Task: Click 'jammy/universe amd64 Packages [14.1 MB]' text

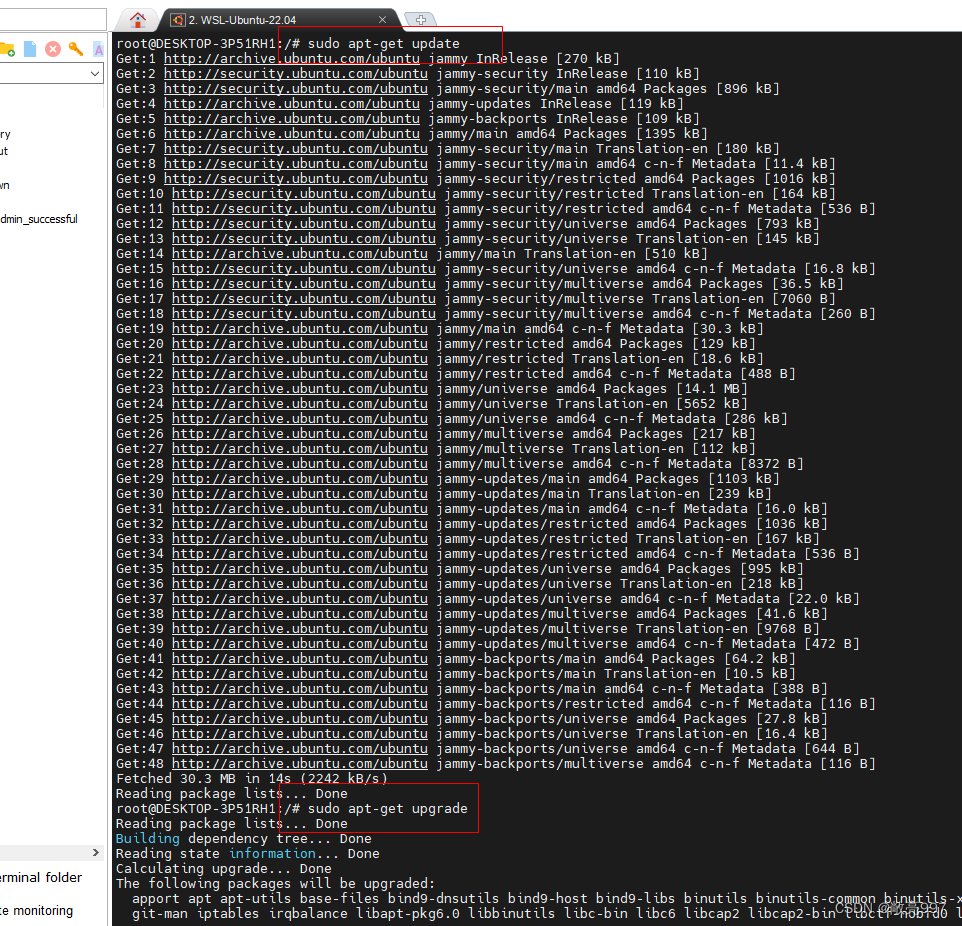Action: [x=591, y=389]
